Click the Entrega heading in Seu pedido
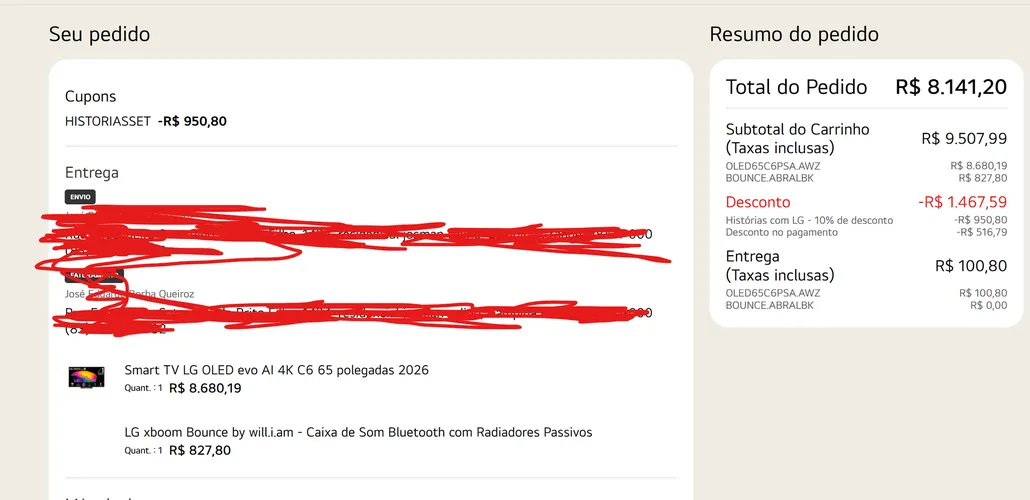 click(92, 173)
